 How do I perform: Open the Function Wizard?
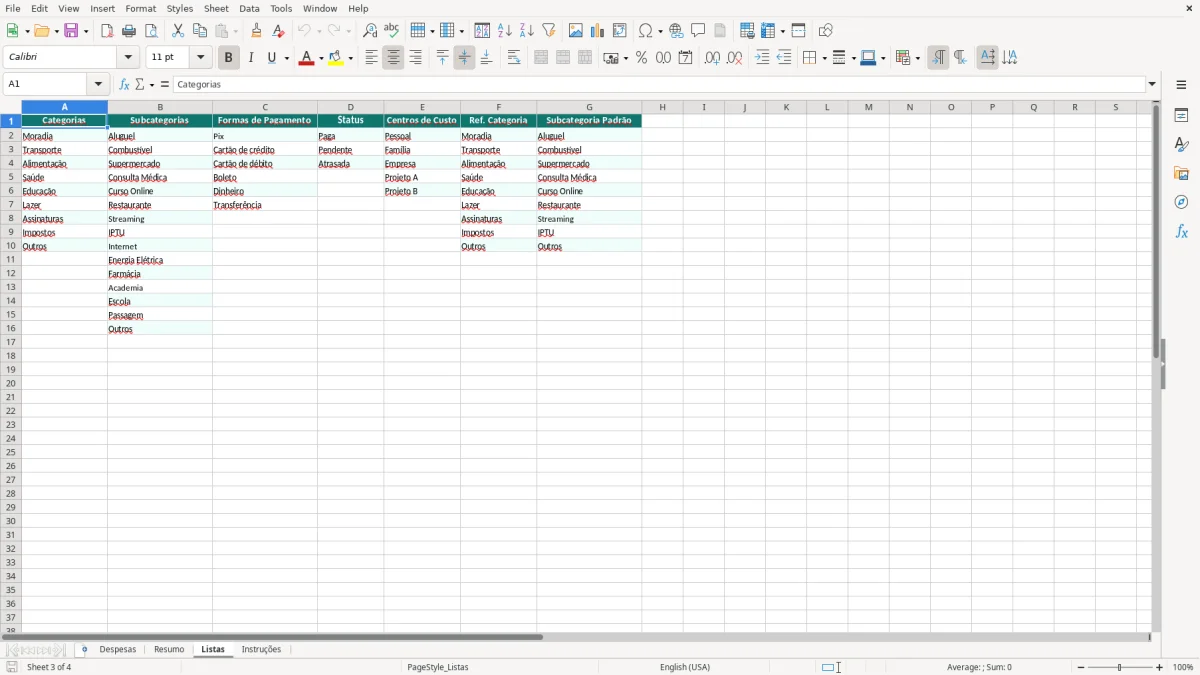coord(124,85)
